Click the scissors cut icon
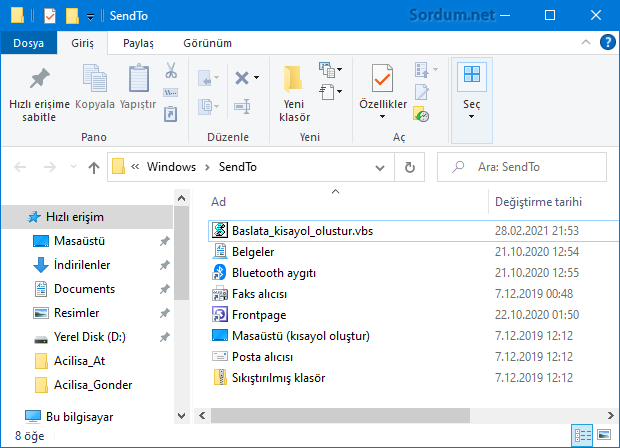The image size is (620, 448). [171, 70]
